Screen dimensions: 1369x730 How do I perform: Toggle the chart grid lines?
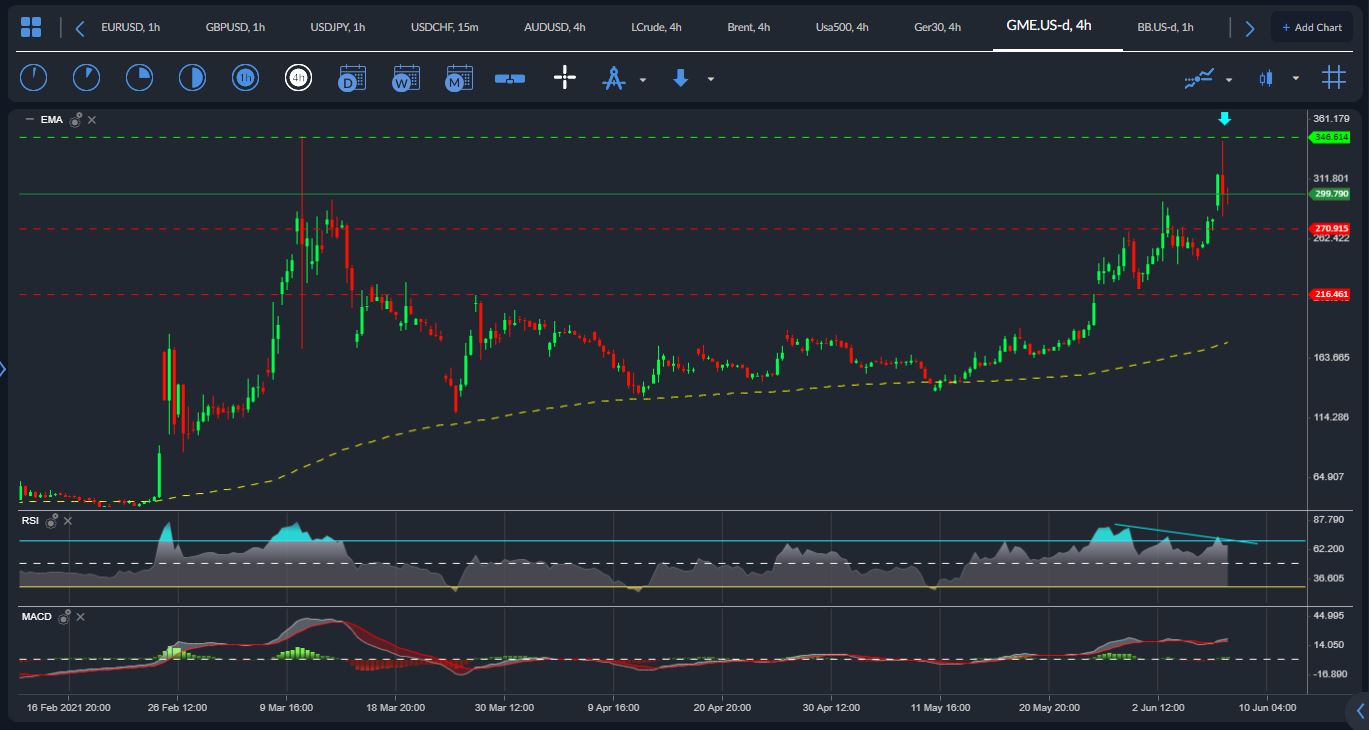pyautogui.click(x=1333, y=78)
